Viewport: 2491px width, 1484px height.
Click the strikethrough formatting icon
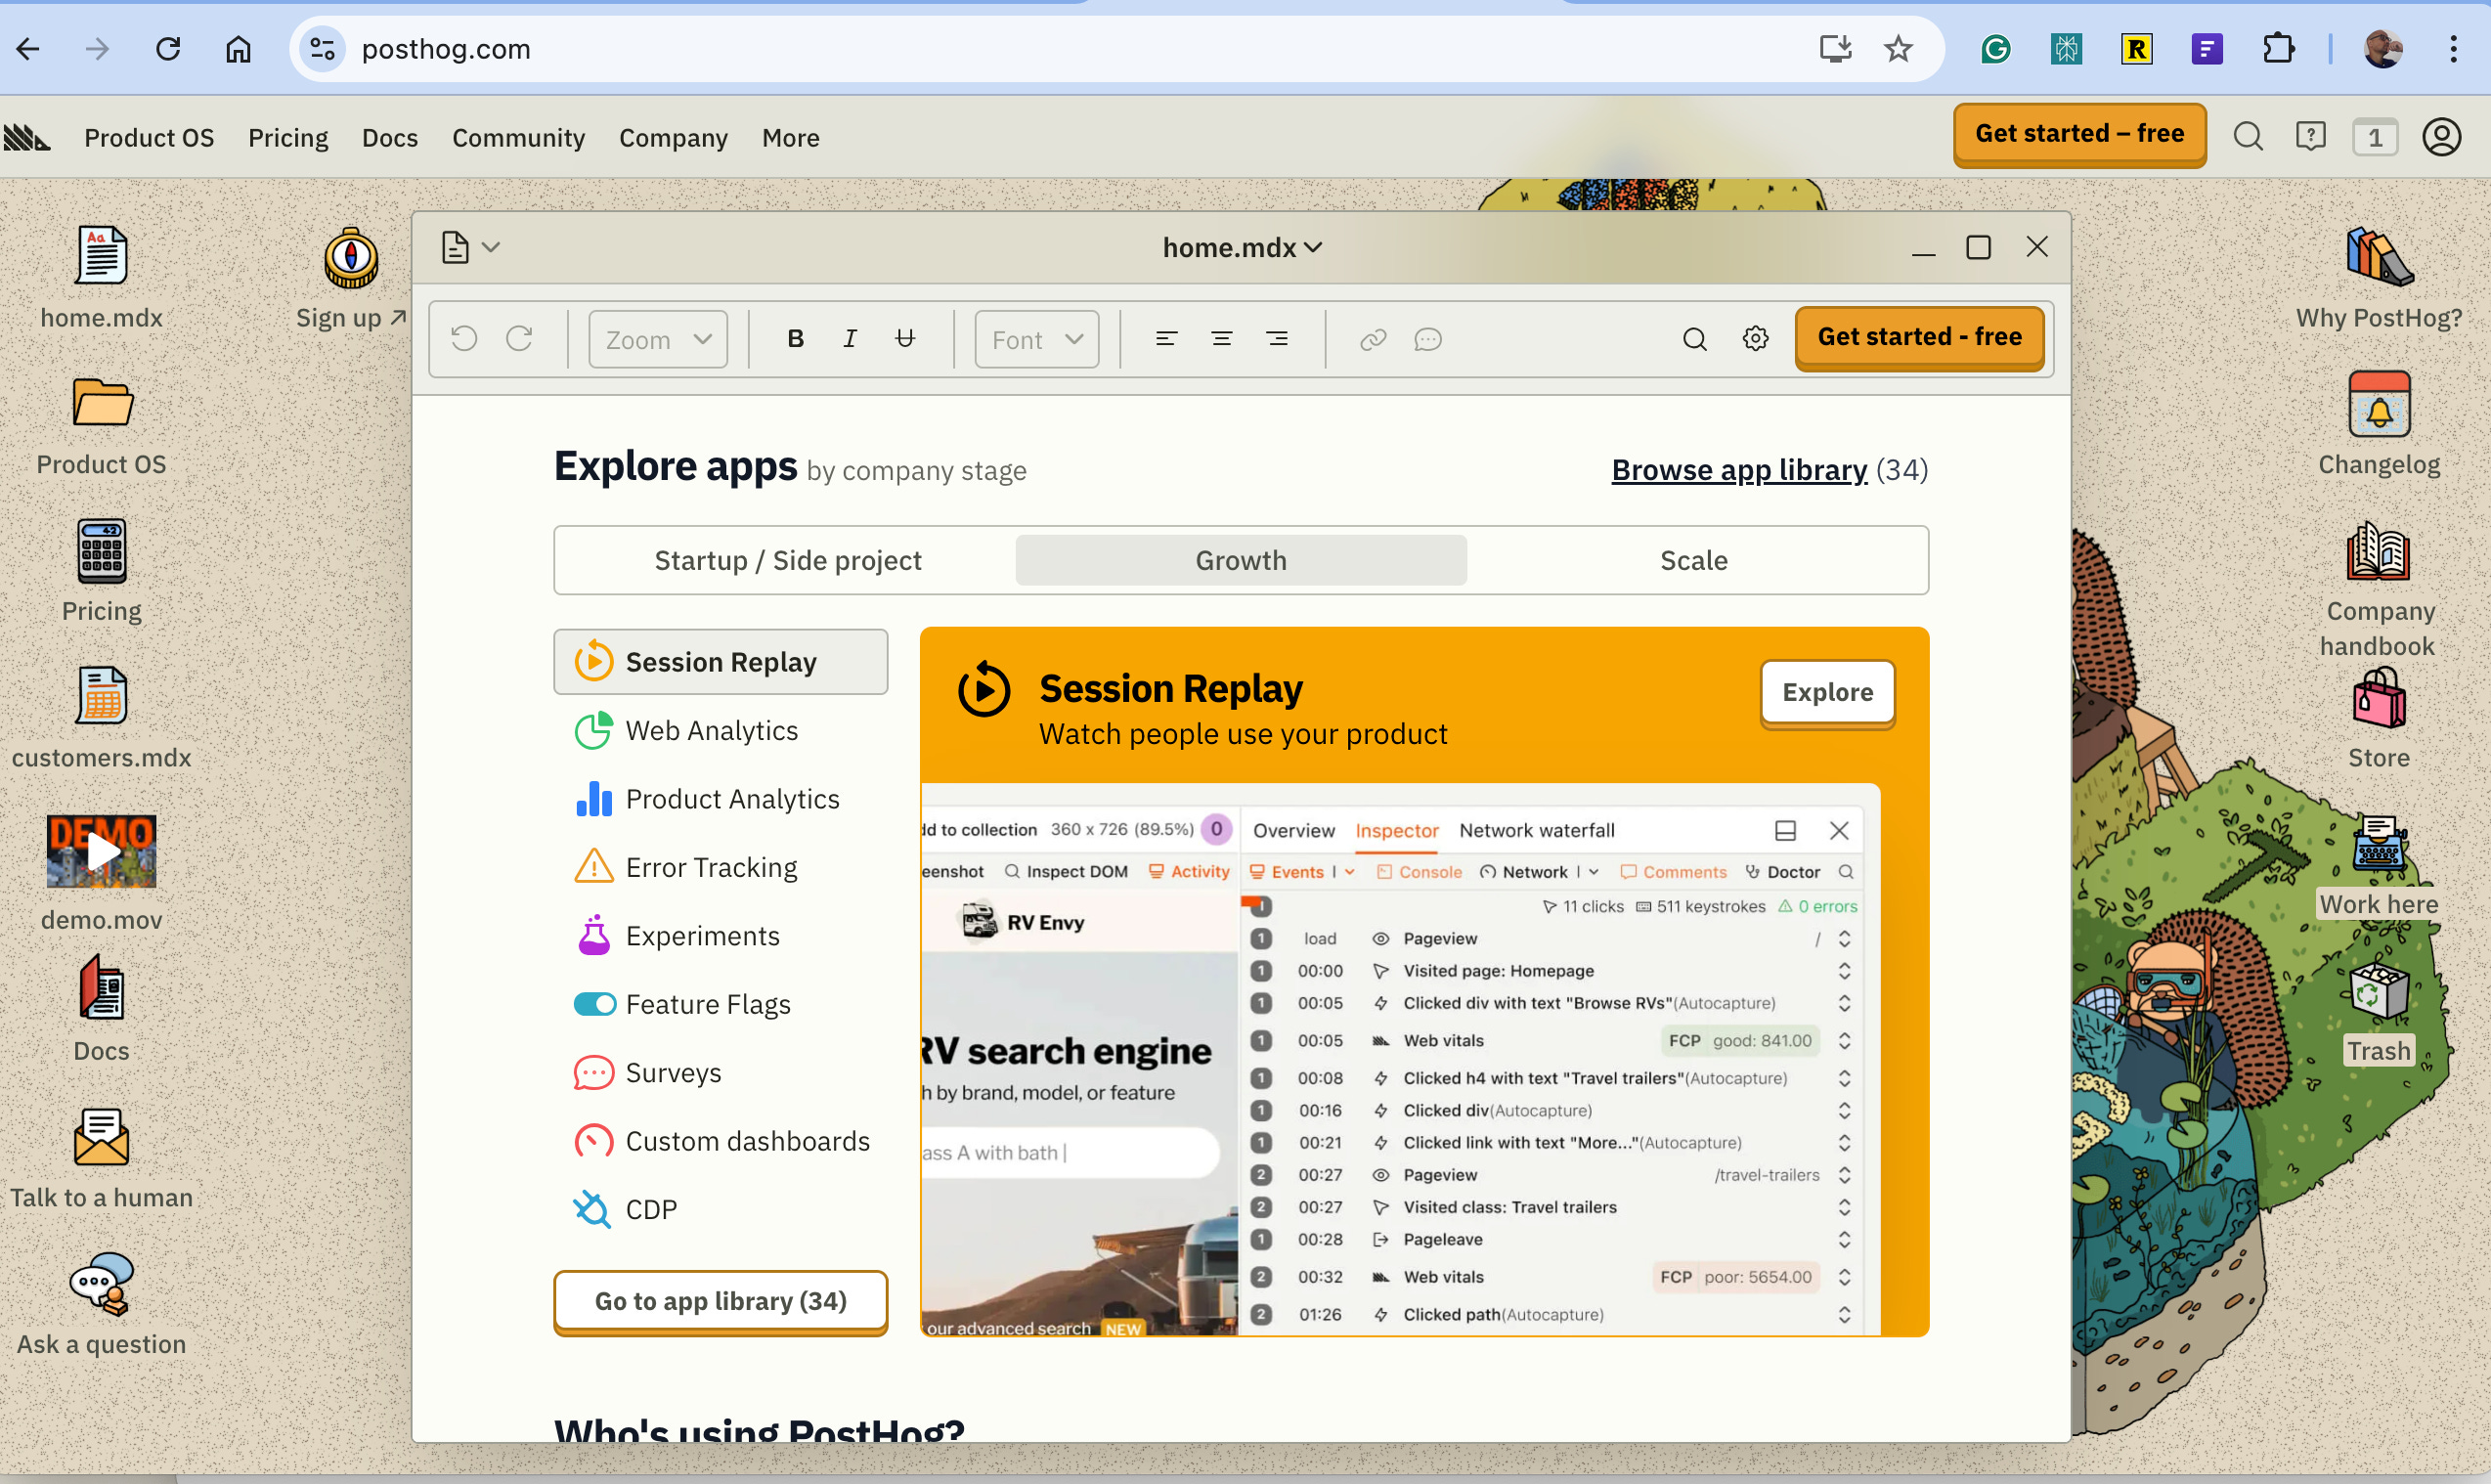(x=905, y=339)
